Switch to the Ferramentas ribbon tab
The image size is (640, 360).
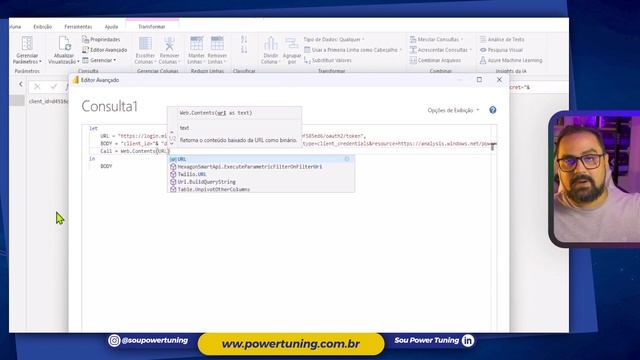coord(78,27)
